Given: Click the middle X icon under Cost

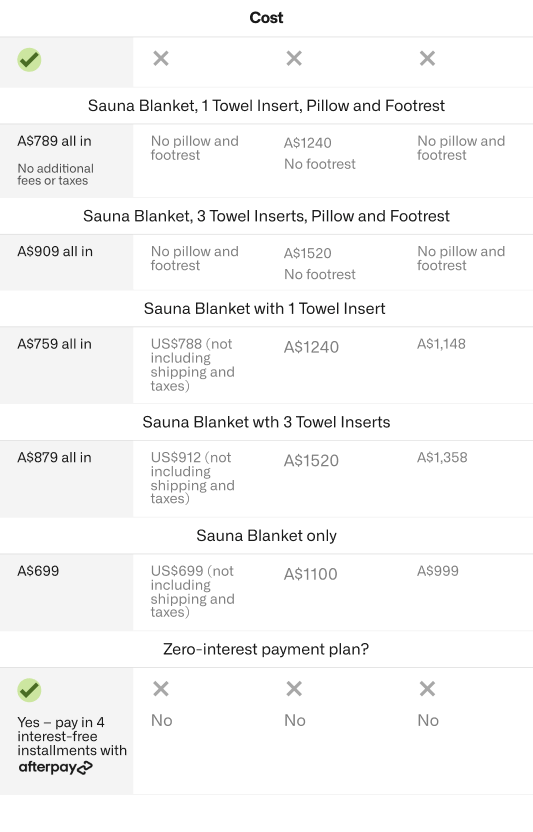Looking at the screenshot, I should [294, 58].
